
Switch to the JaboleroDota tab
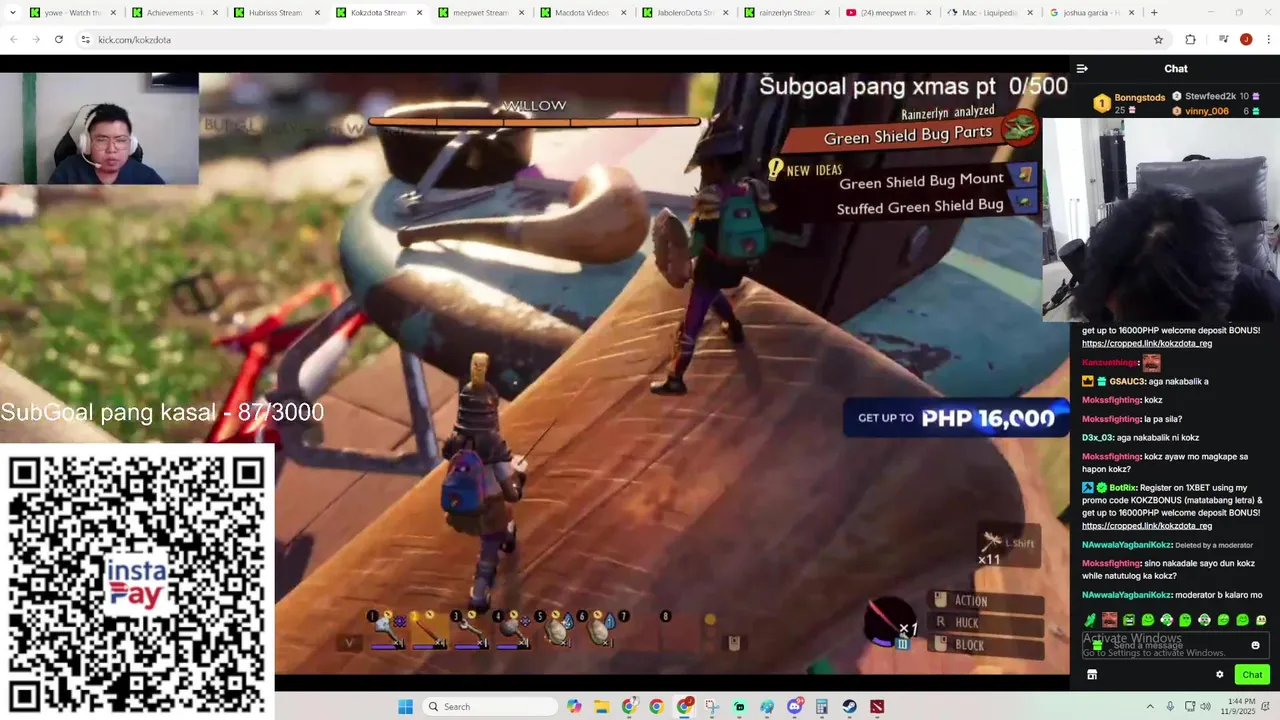coord(684,13)
